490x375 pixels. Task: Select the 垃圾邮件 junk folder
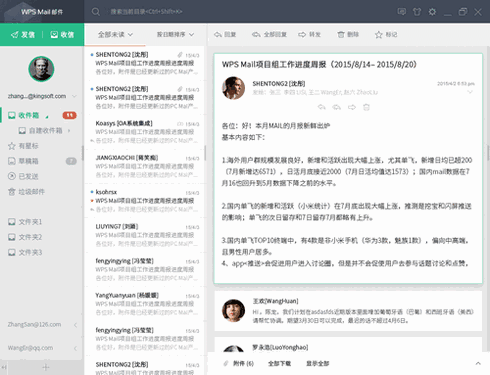pos(26,192)
